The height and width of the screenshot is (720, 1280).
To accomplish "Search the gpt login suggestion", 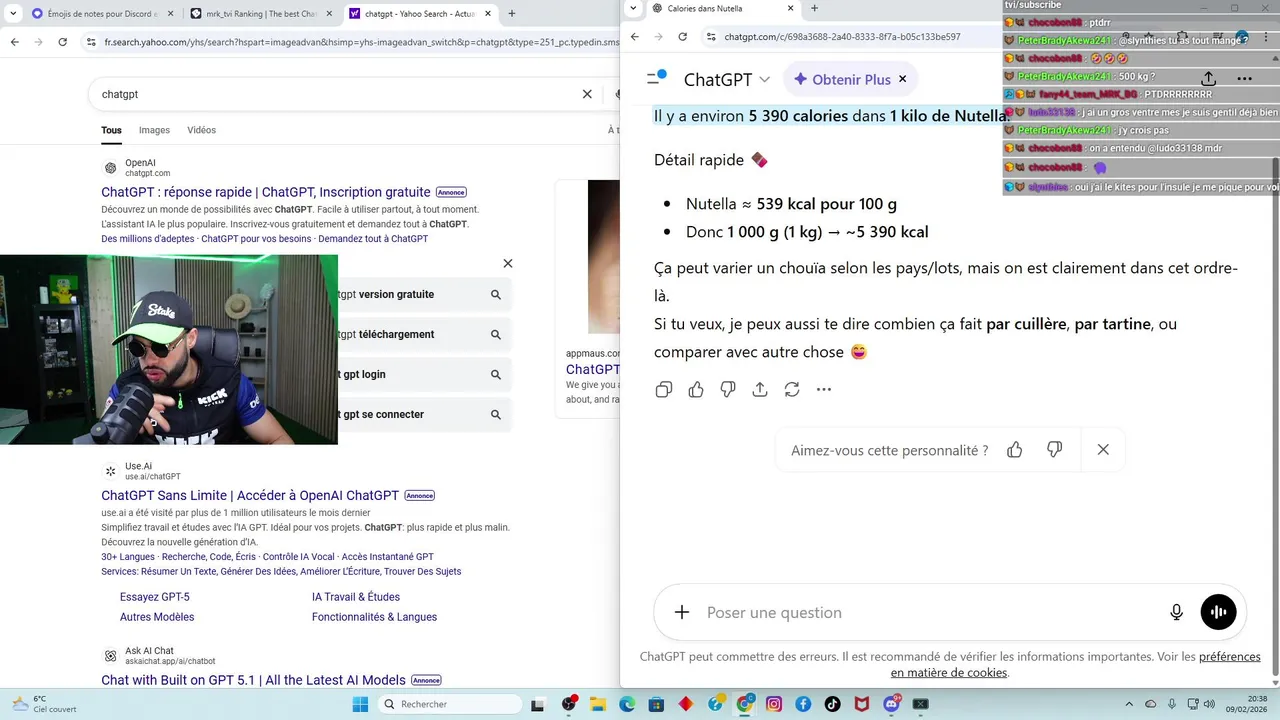I will [425, 374].
